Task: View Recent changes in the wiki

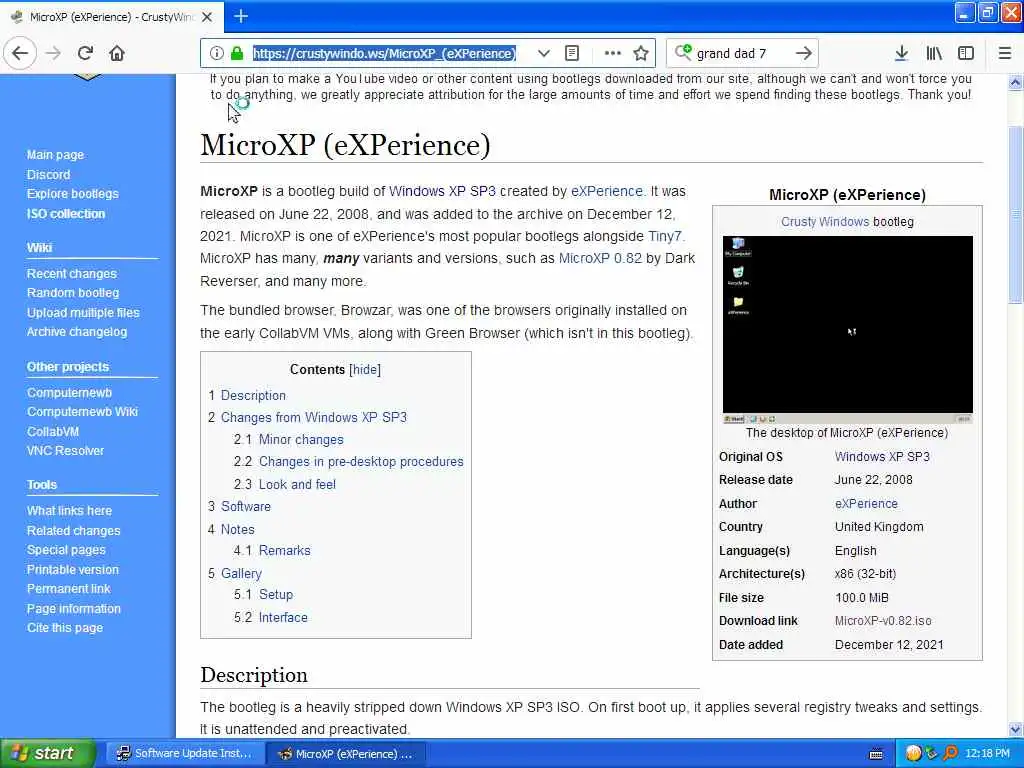Action: point(72,274)
